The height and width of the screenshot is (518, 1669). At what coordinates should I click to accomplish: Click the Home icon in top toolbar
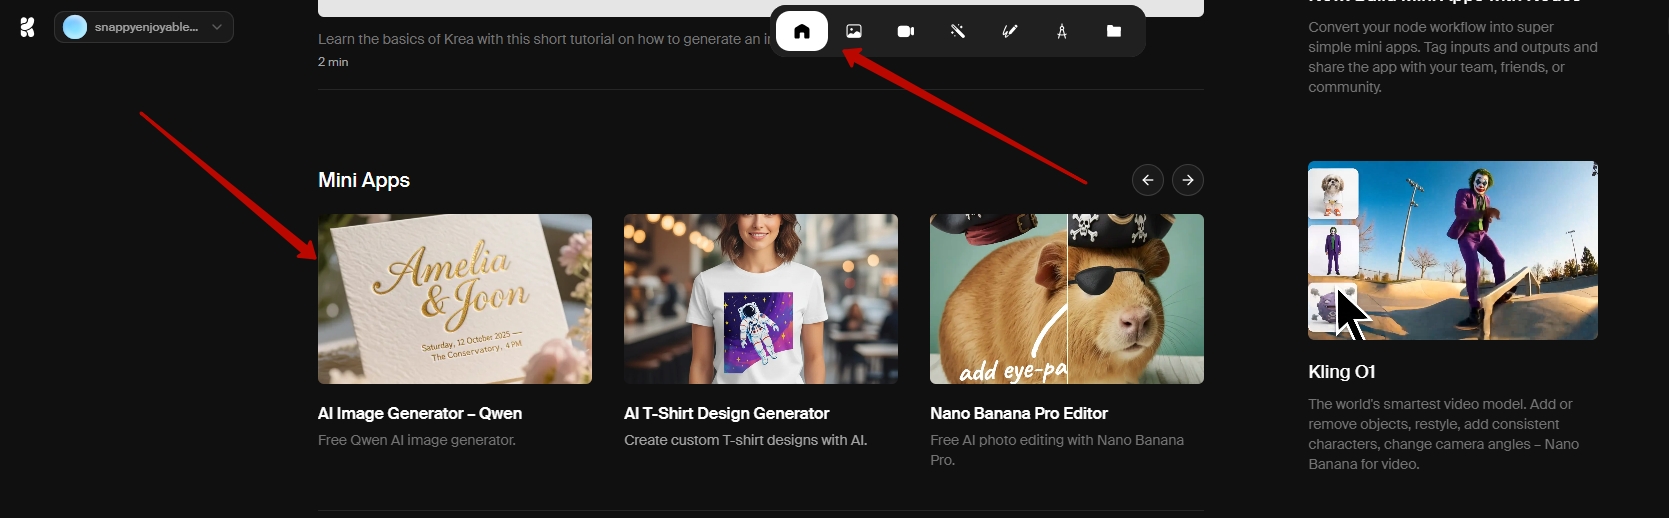[x=801, y=31]
